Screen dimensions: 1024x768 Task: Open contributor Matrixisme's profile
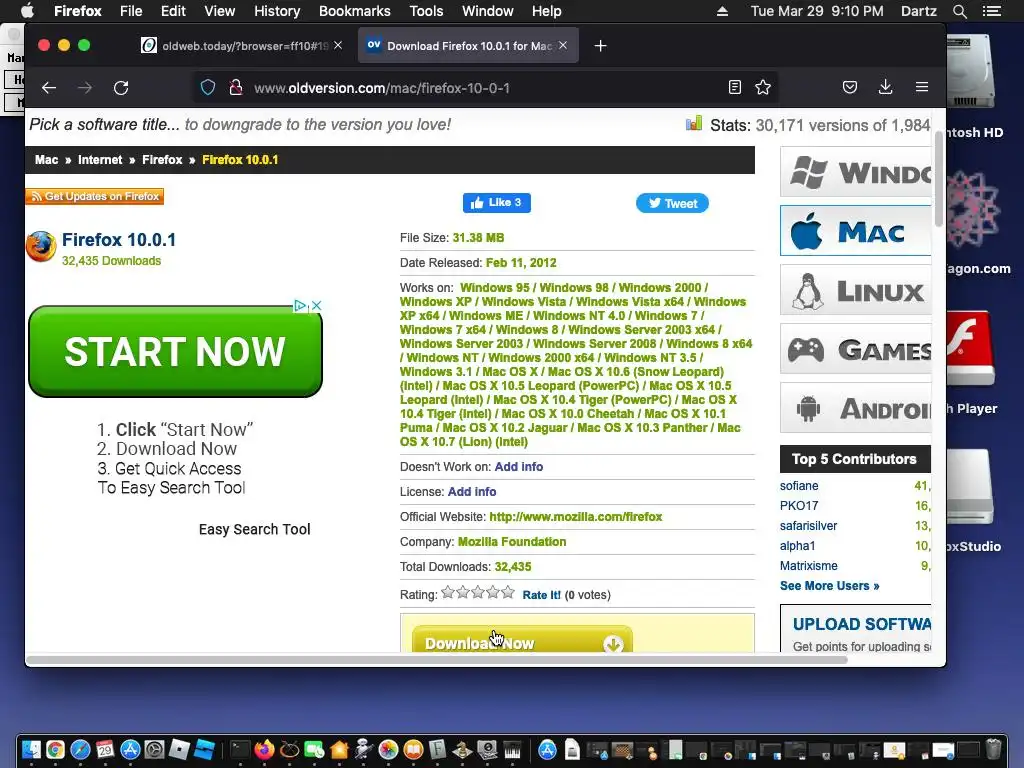click(808, 566)
